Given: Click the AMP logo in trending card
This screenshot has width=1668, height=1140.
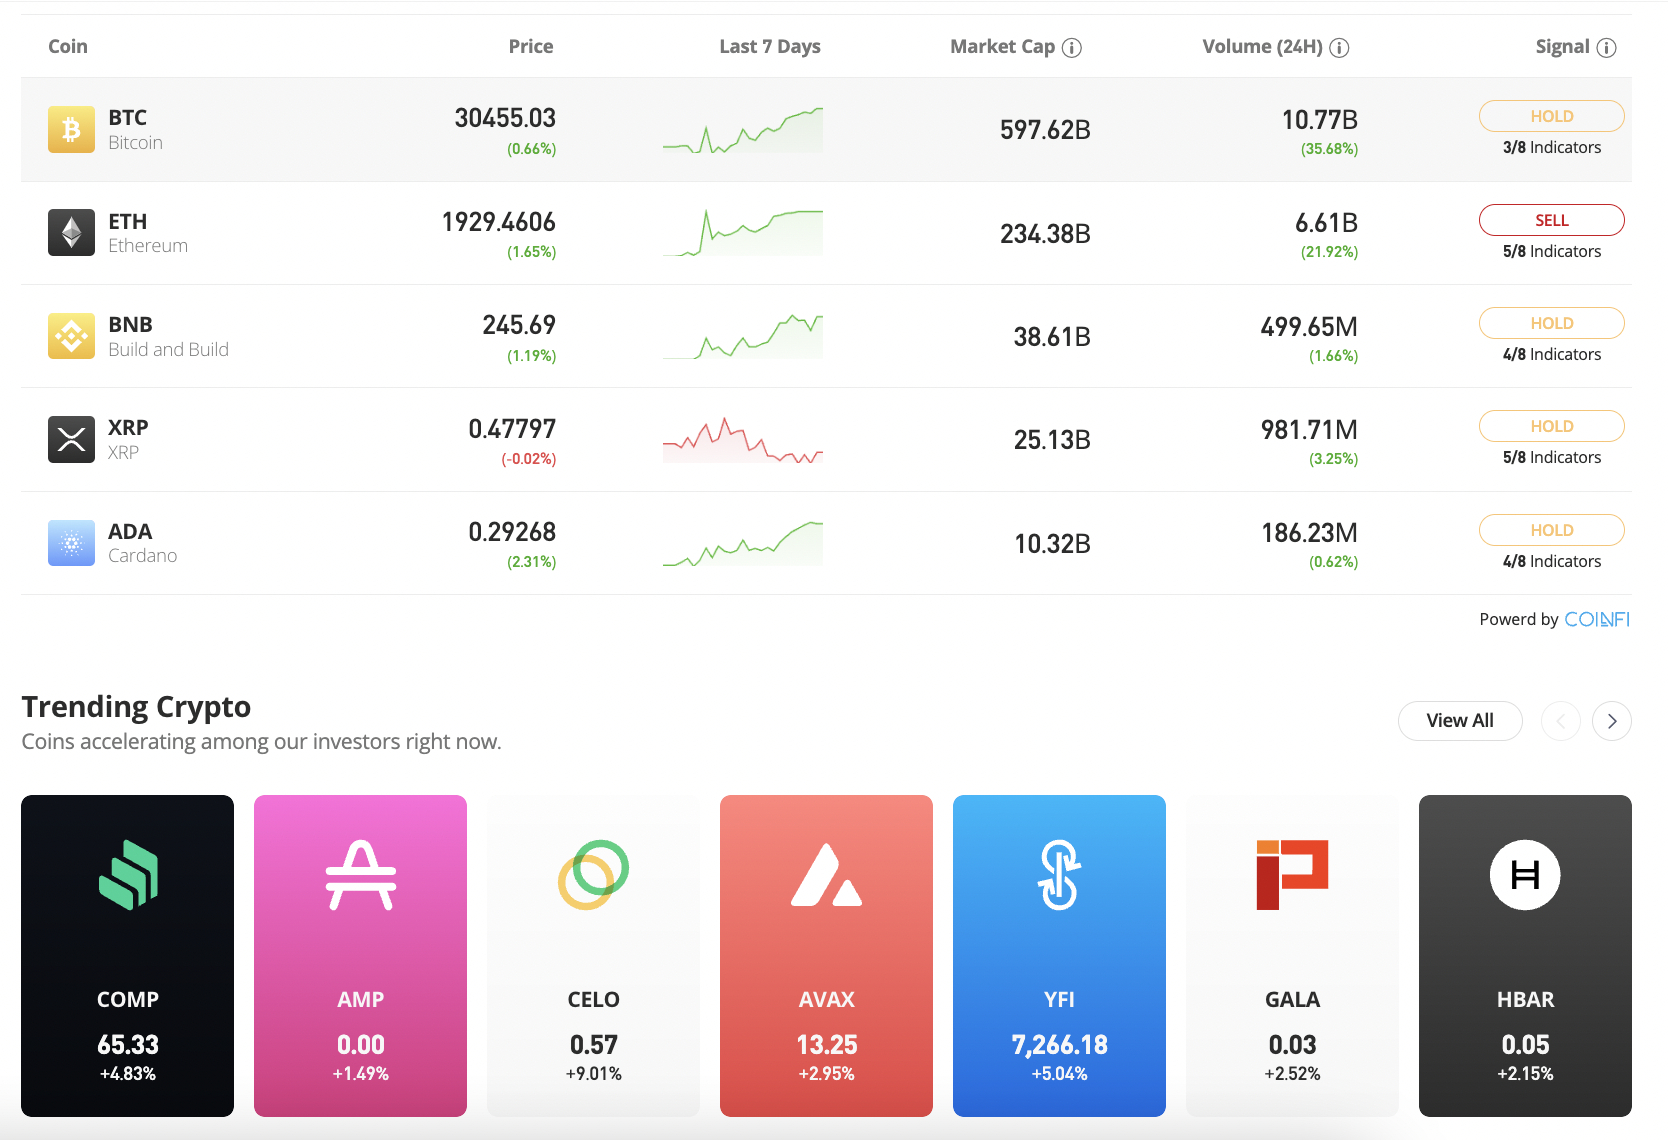Looking at the screenshot, I should 361,875.
